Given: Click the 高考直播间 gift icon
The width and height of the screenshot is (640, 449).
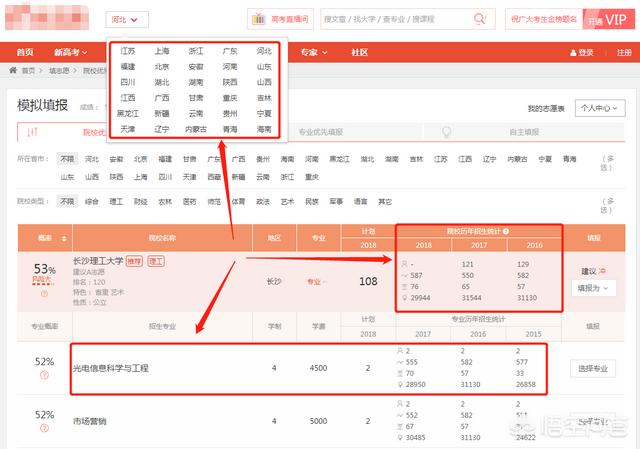Looking at the screenshot, I should (258, 19).
